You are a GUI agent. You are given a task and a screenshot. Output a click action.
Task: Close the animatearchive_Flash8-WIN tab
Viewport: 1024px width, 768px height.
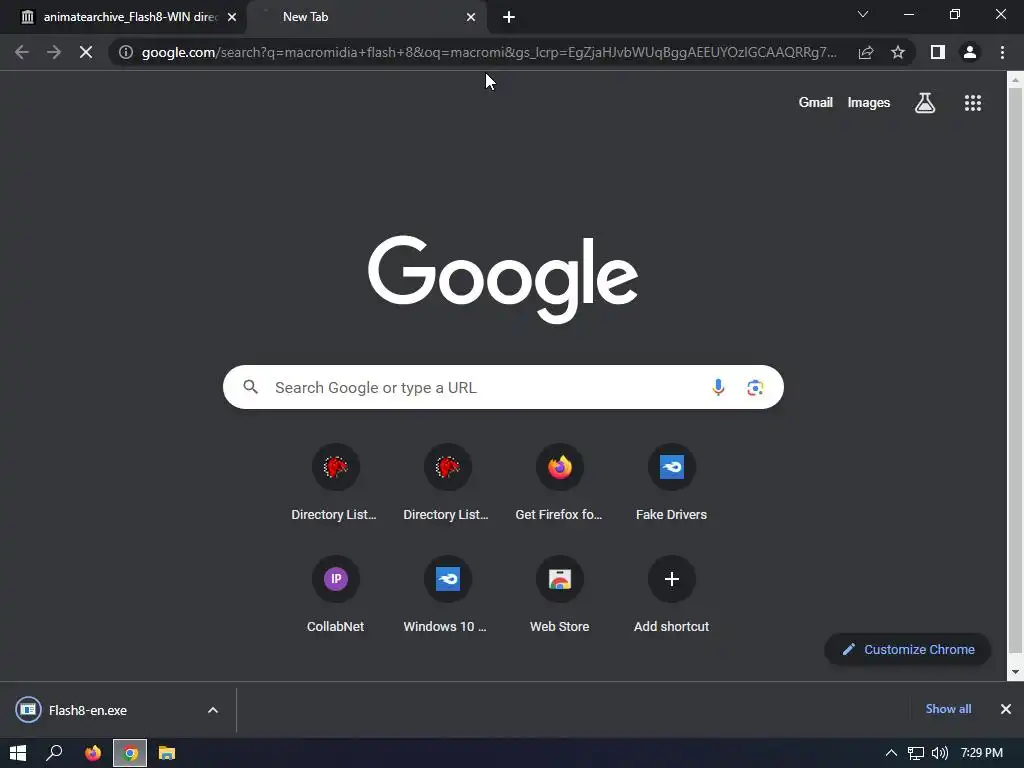tap(232, 17)
